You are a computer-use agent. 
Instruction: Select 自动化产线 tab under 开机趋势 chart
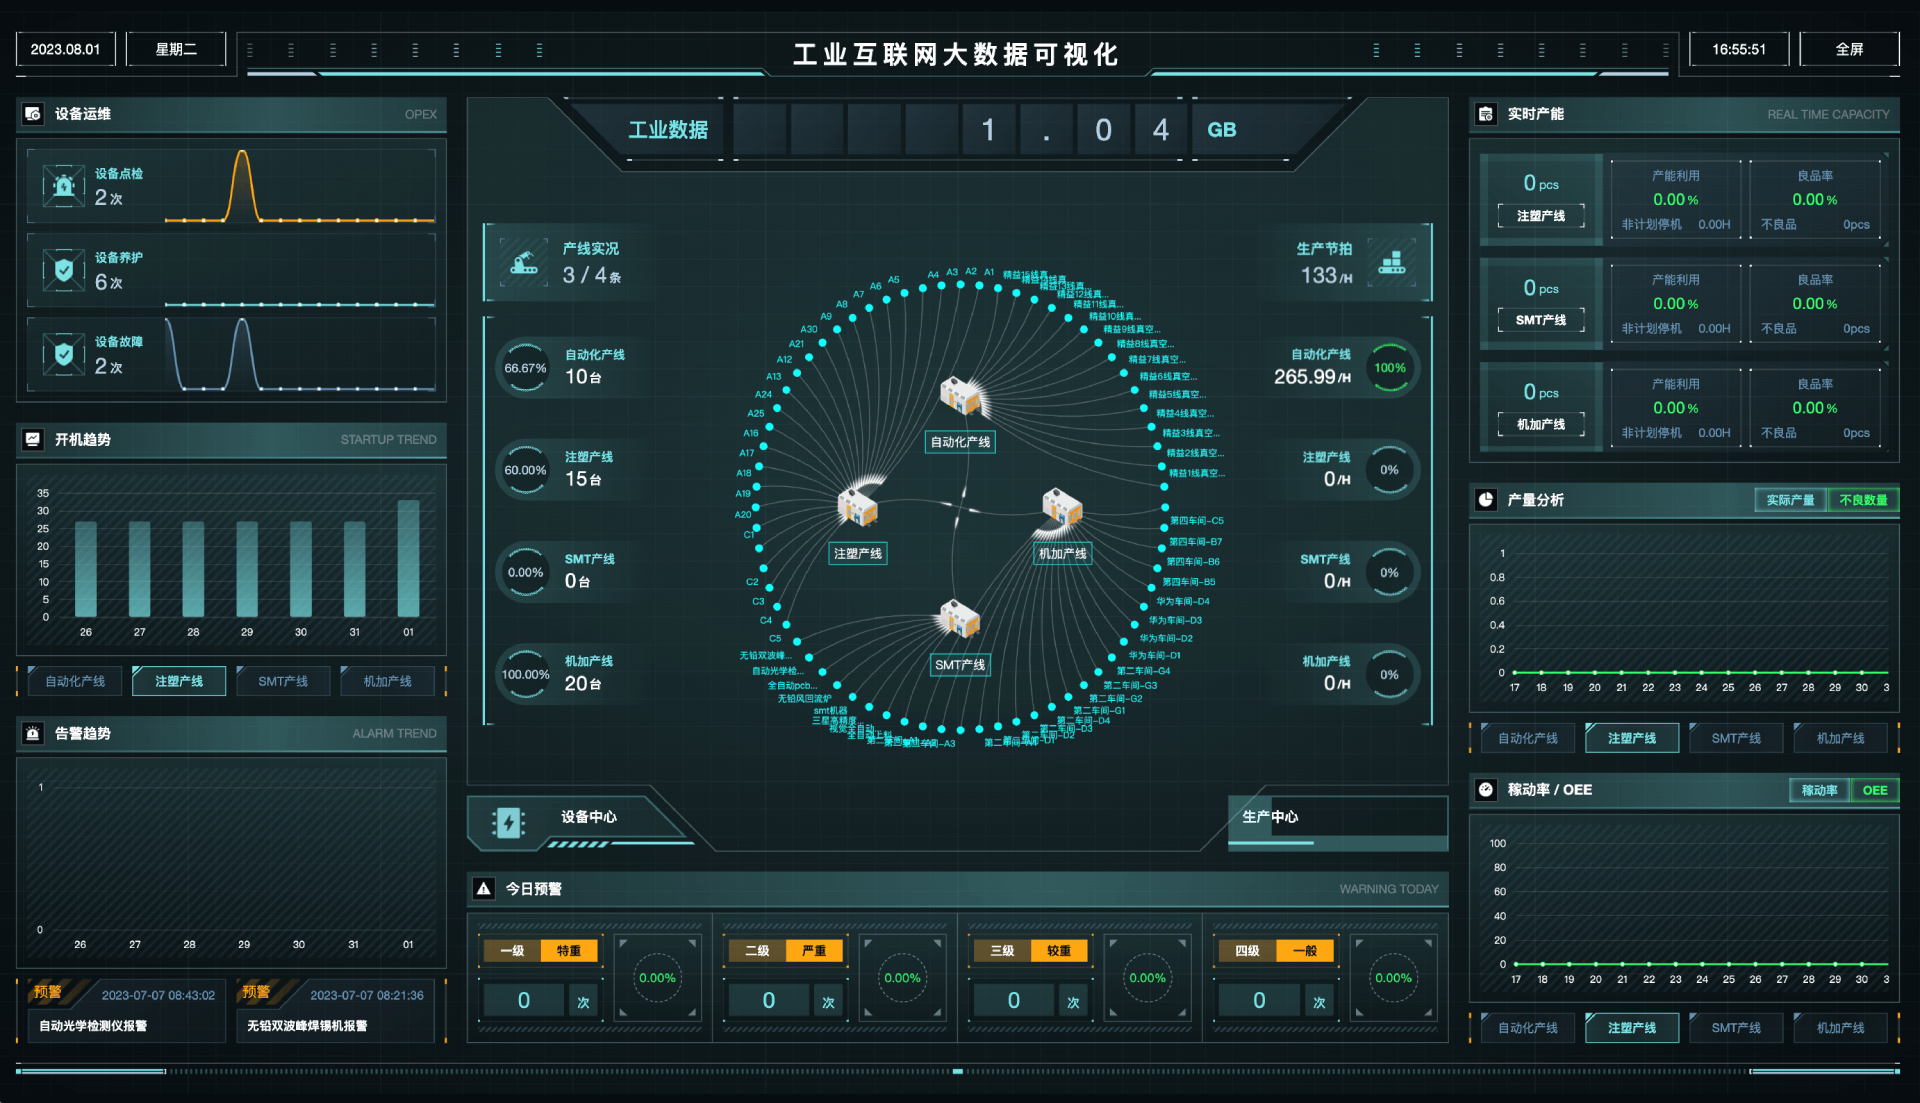click(x=75, y=681)
